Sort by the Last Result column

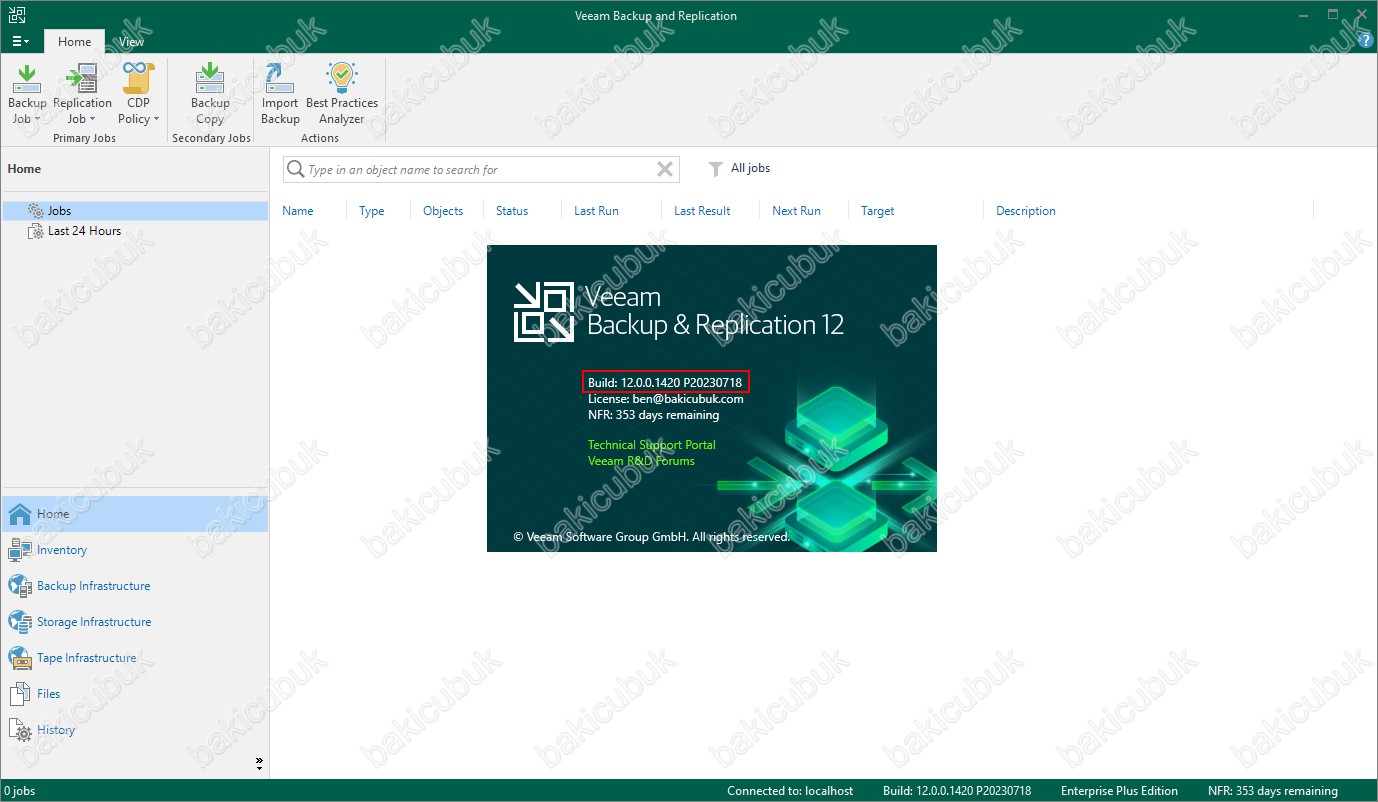pyautogui.click(x=702, y=211)
